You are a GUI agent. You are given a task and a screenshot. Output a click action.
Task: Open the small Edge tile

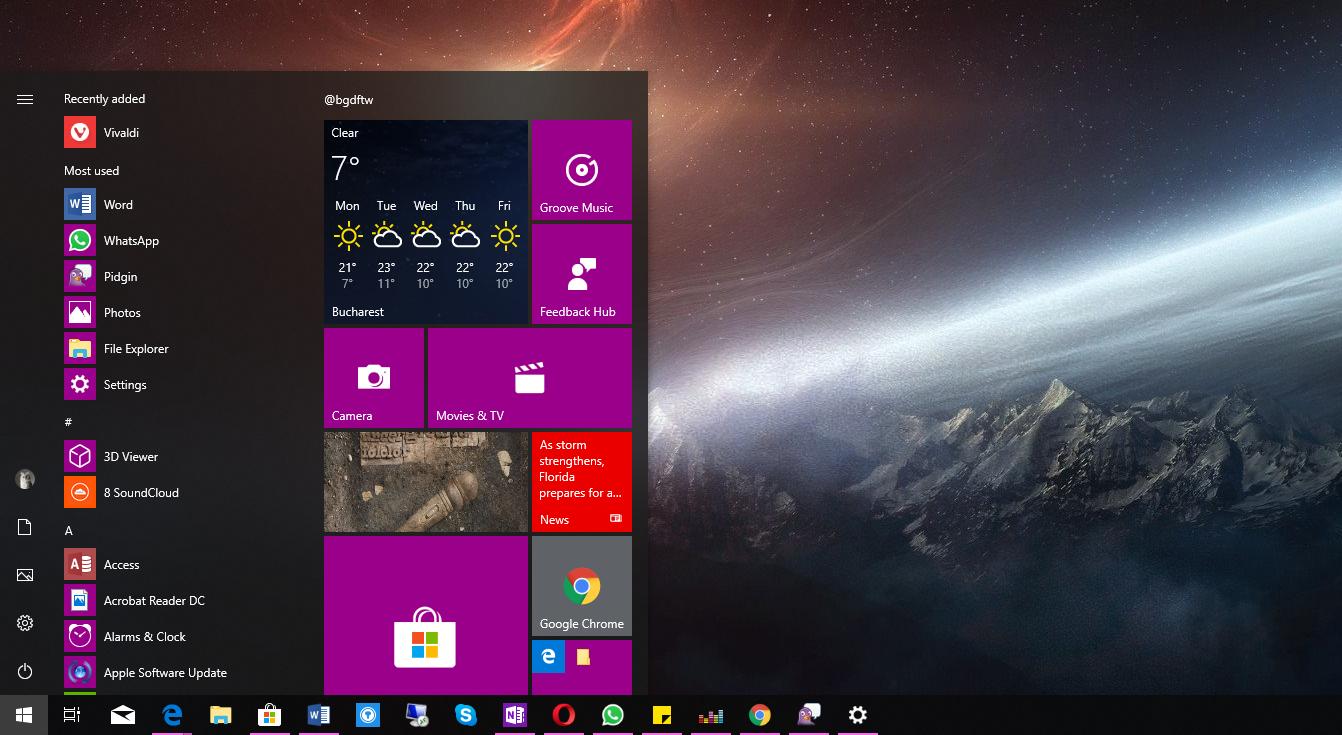(548, 656)
